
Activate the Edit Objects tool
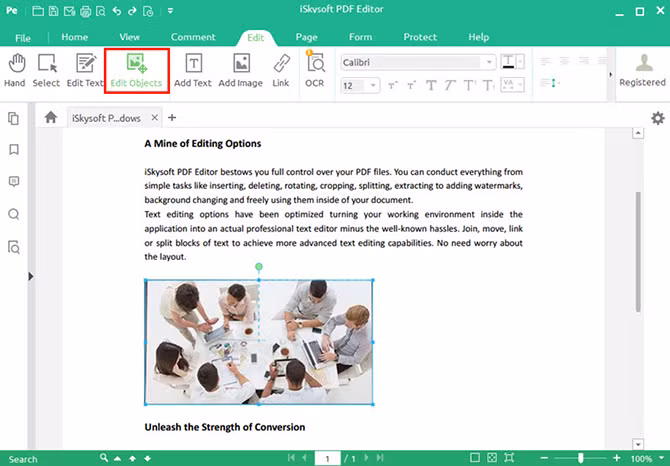point(136,70)
